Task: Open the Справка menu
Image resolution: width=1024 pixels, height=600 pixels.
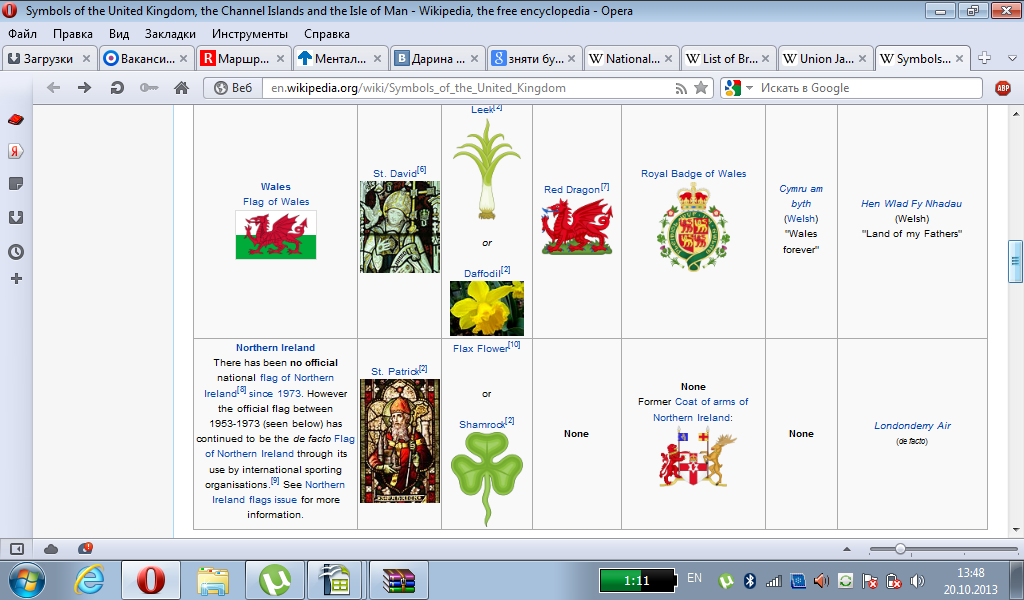Action: (x=327, y=34)
